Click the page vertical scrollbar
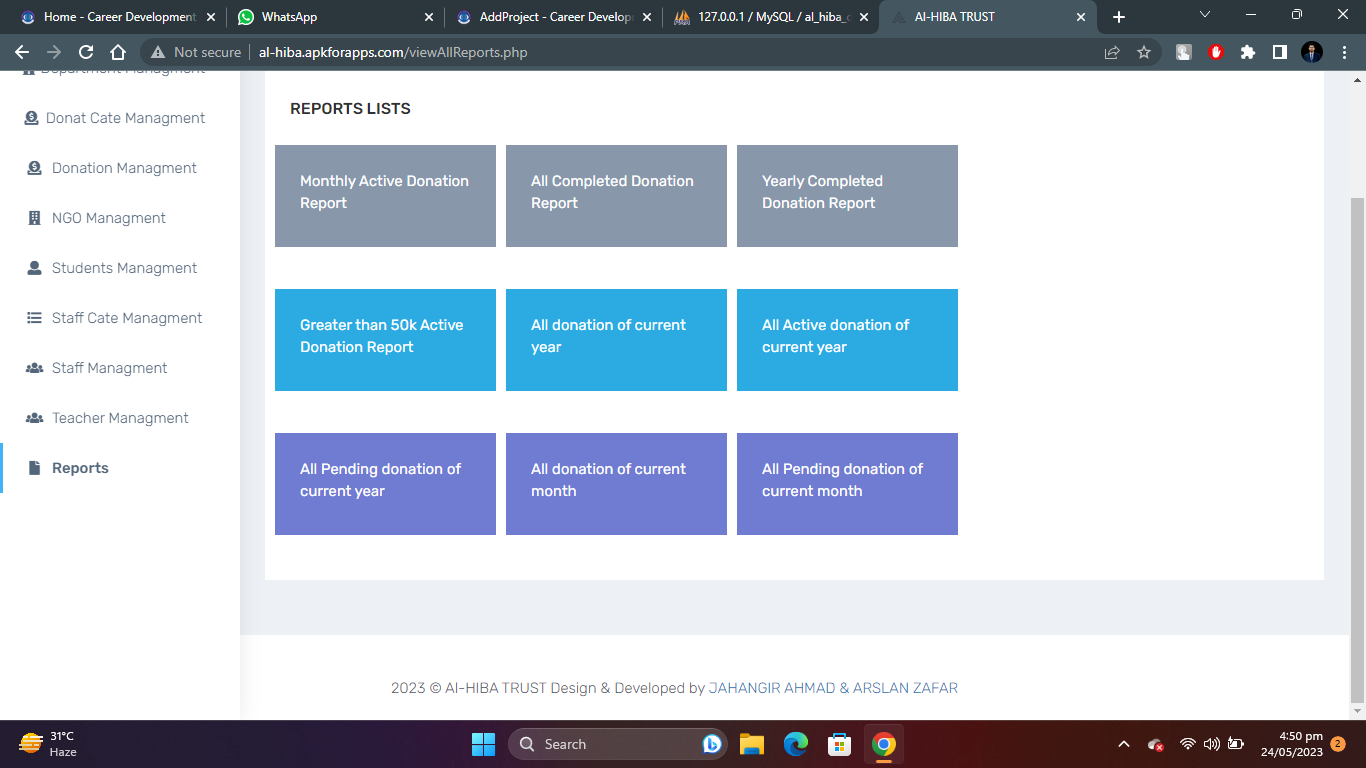The height and width of the screenshot is (768, 1366). pyautogui.click(x=1357, y=450)
